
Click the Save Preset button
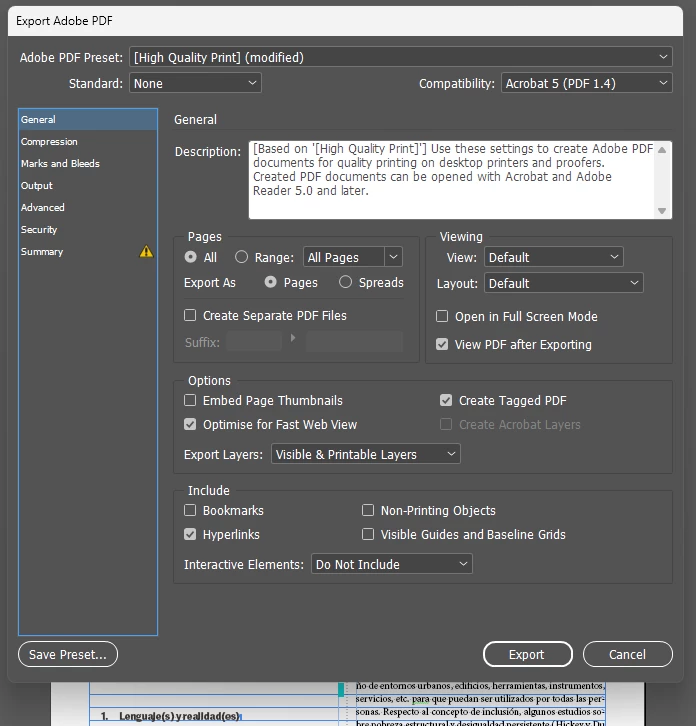[x=68, y=654]
